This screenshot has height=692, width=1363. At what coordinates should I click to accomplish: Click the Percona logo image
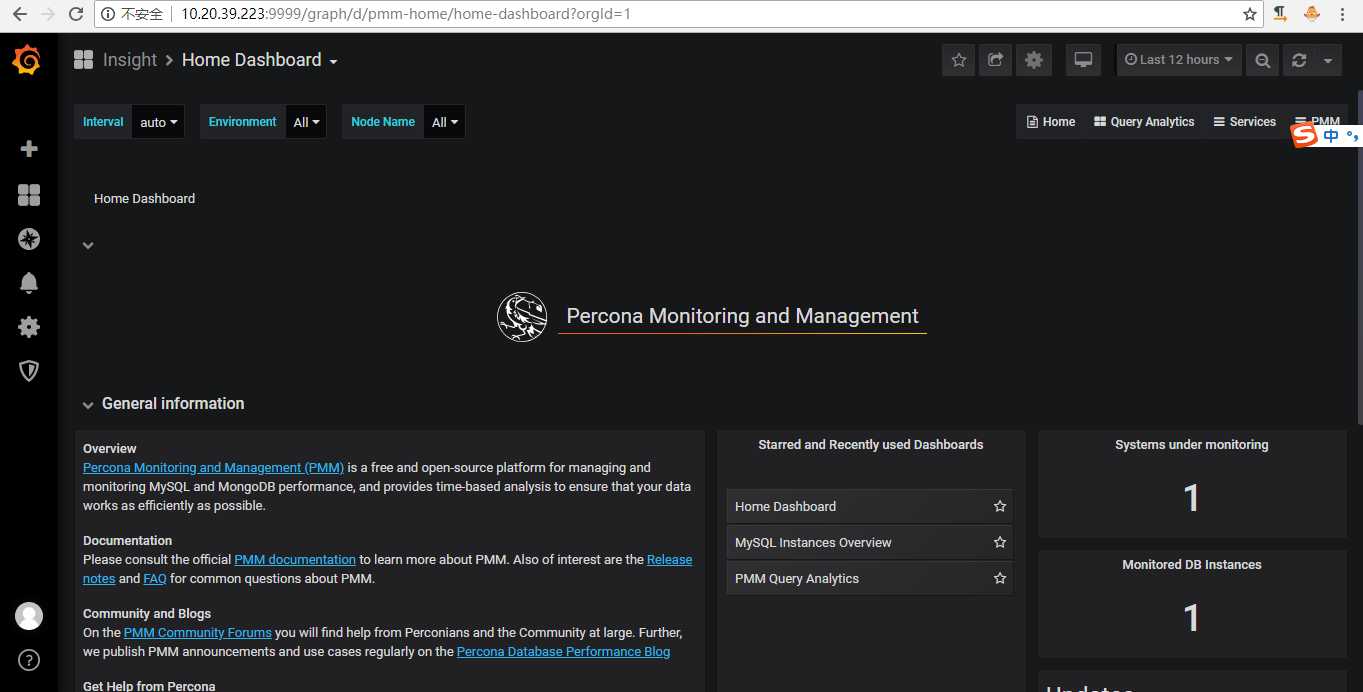(522, 316)
